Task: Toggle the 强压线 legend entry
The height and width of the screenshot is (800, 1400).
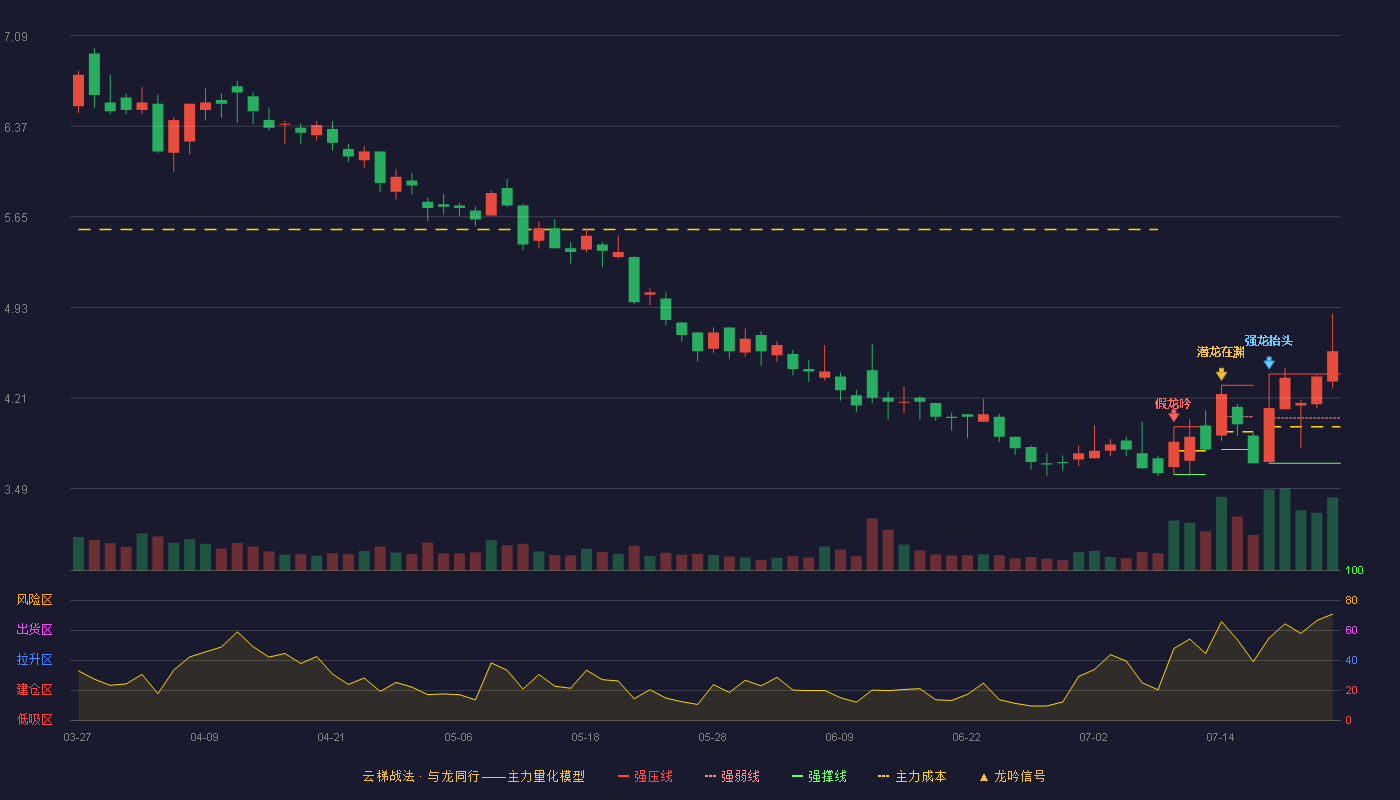Action: pos(645,776)
